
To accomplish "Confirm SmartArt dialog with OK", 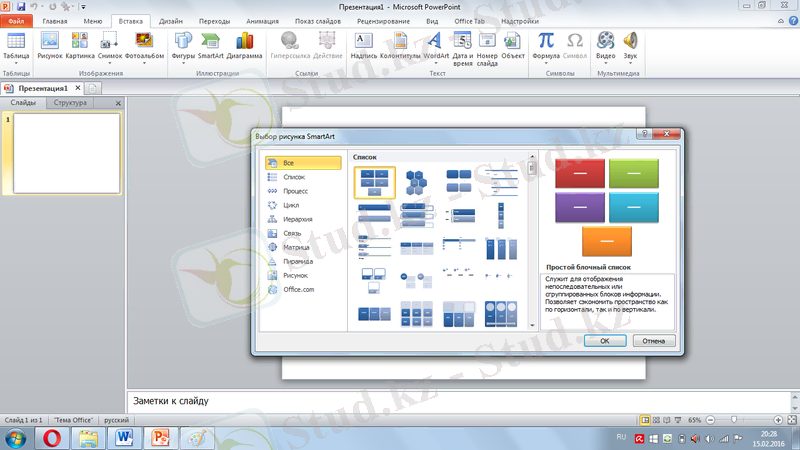I will (605, 340).
